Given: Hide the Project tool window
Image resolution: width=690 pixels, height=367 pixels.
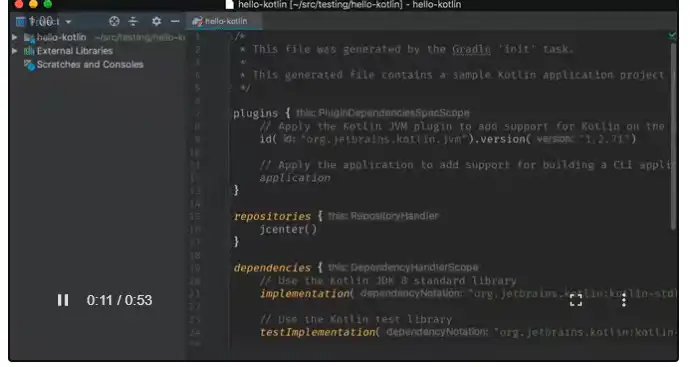Looking at the screenshot, I should (x=175, y=21).
